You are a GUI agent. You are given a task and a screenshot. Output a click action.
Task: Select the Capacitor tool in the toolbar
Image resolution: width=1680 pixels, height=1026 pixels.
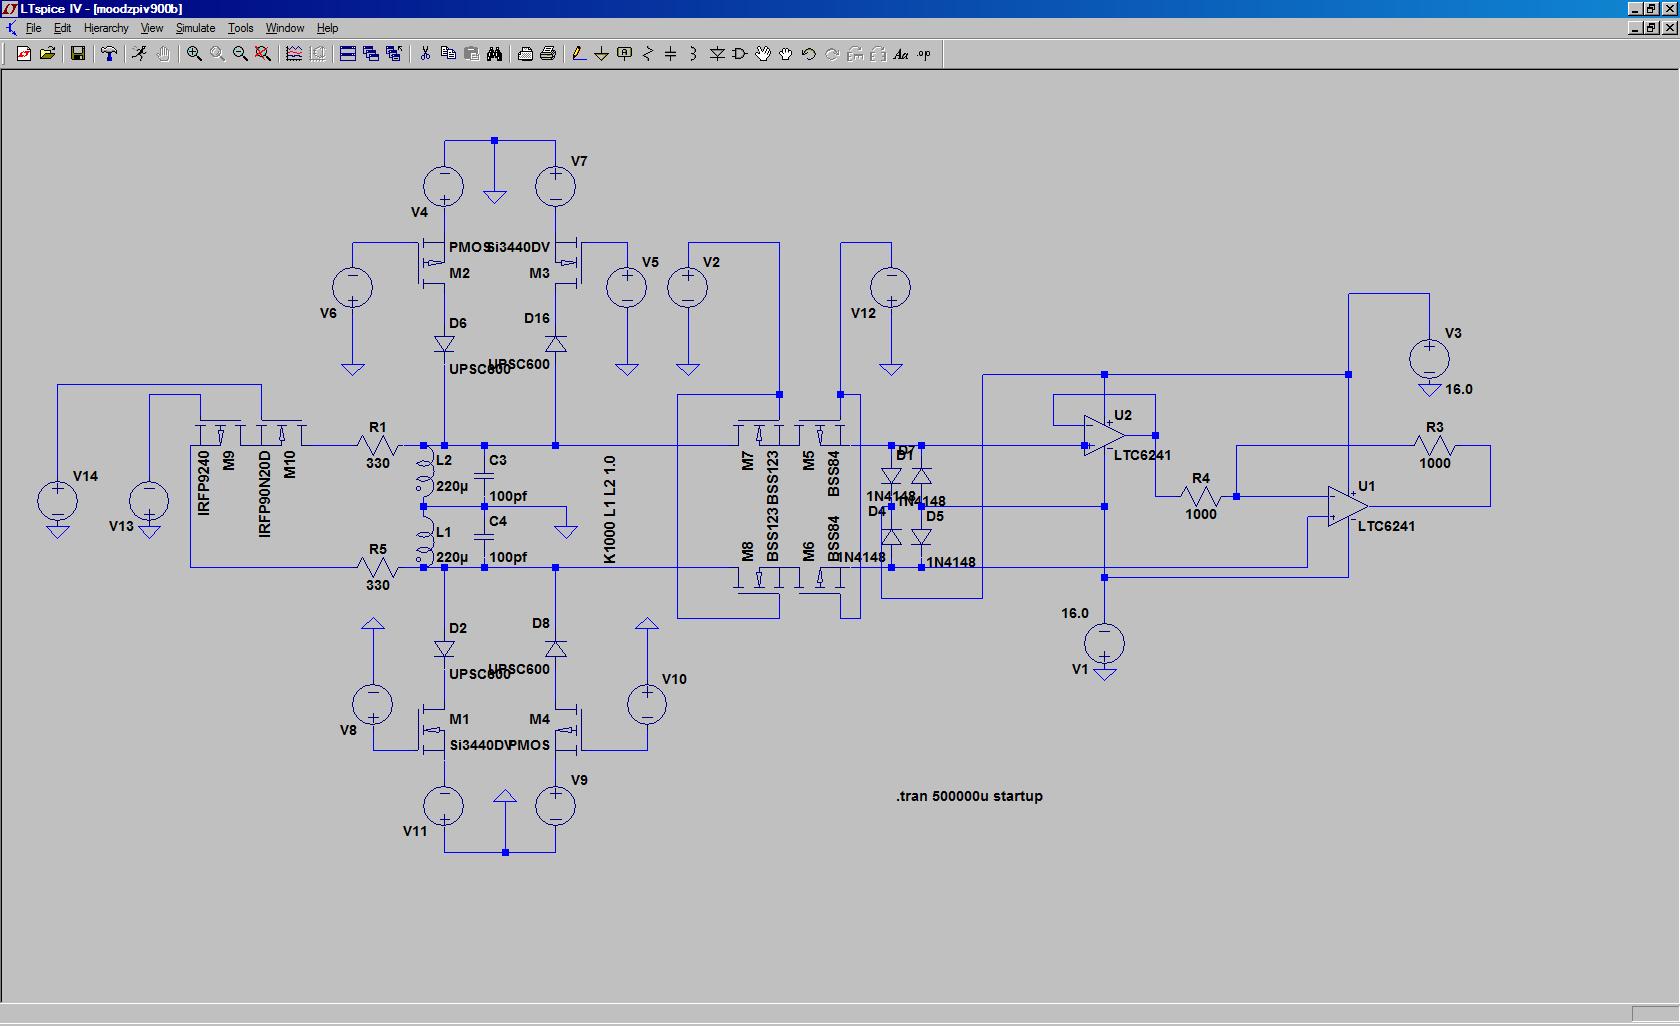point(670,54)
